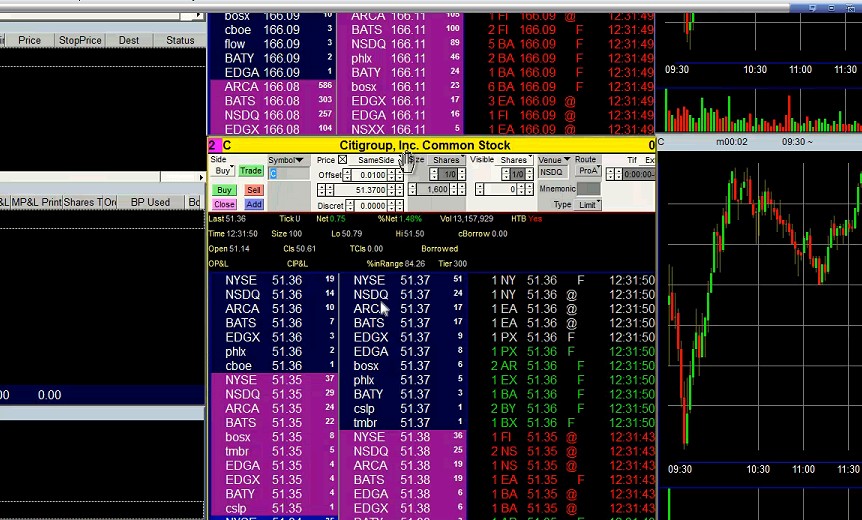Click the price field showing 51.3700
Screen dimensions: 862x520
tap(361, 190)
